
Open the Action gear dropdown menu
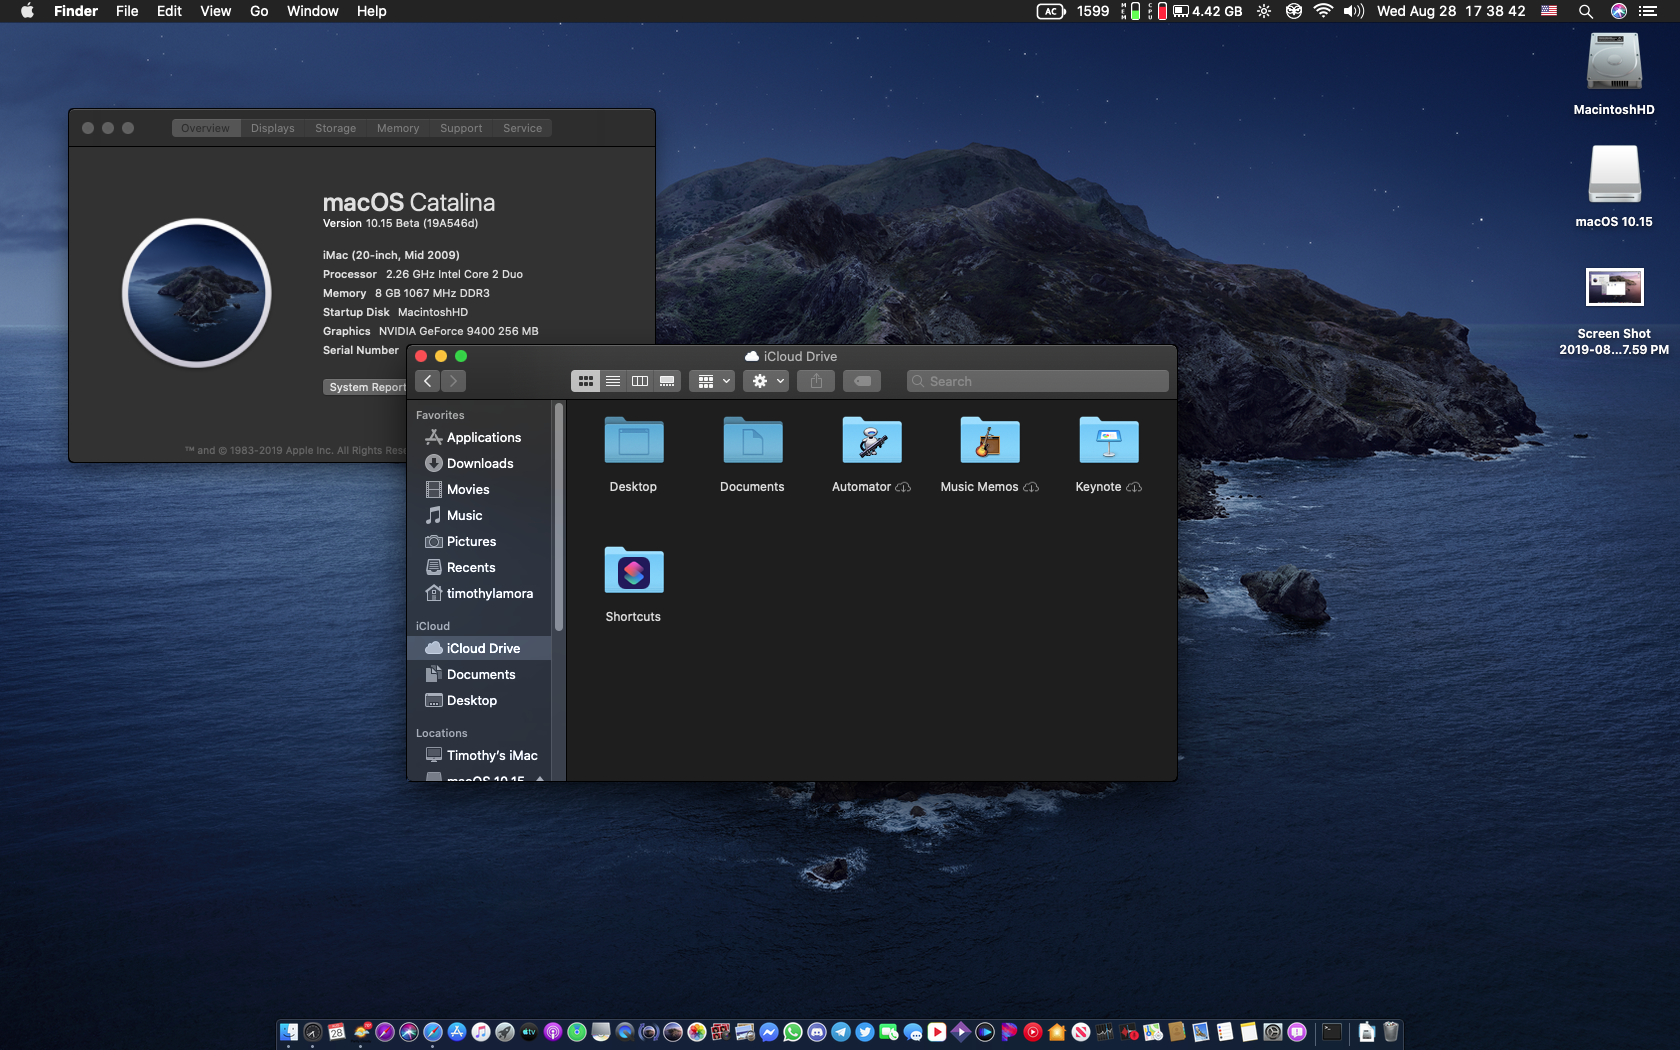(766, 381)
